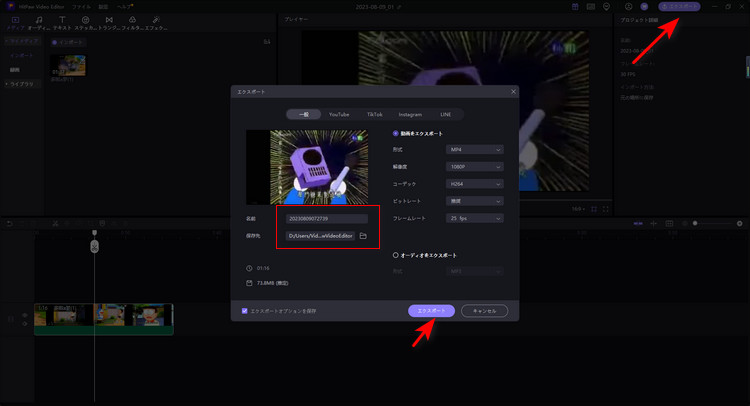Click the purple export button in dialog

pyautogui.click(x=431, y=311)
